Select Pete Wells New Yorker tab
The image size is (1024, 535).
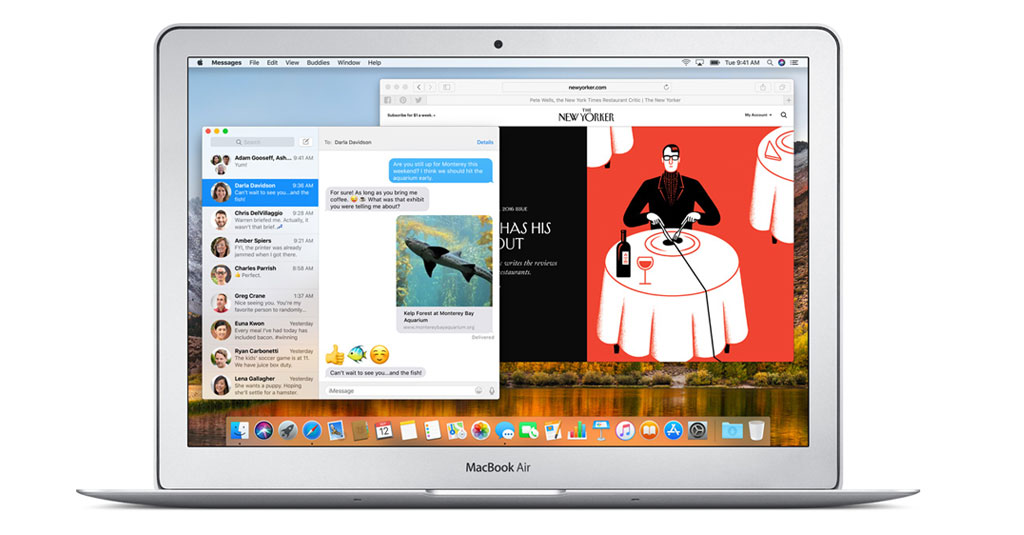[605, 100]
